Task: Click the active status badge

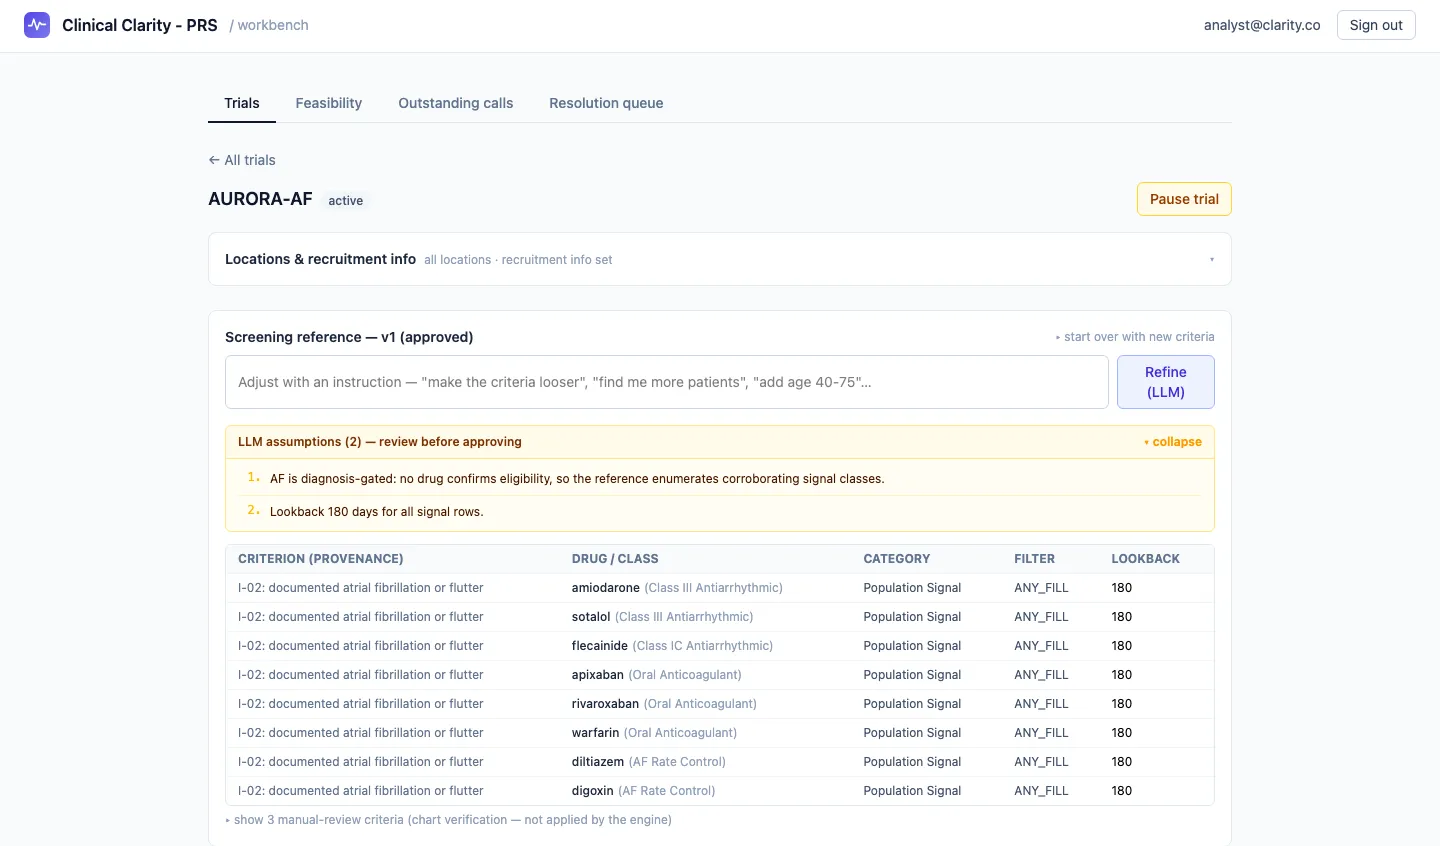Action: (x=346, y=200)
